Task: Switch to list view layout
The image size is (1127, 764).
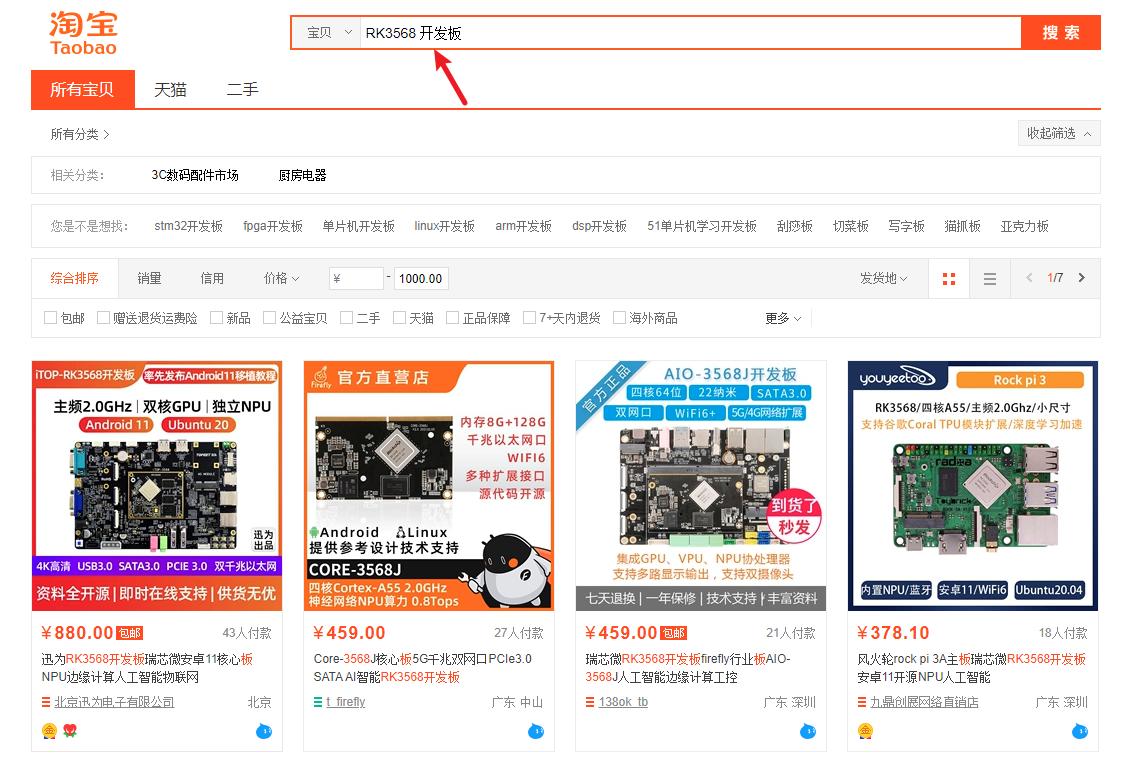Action: tap(990, 279)
